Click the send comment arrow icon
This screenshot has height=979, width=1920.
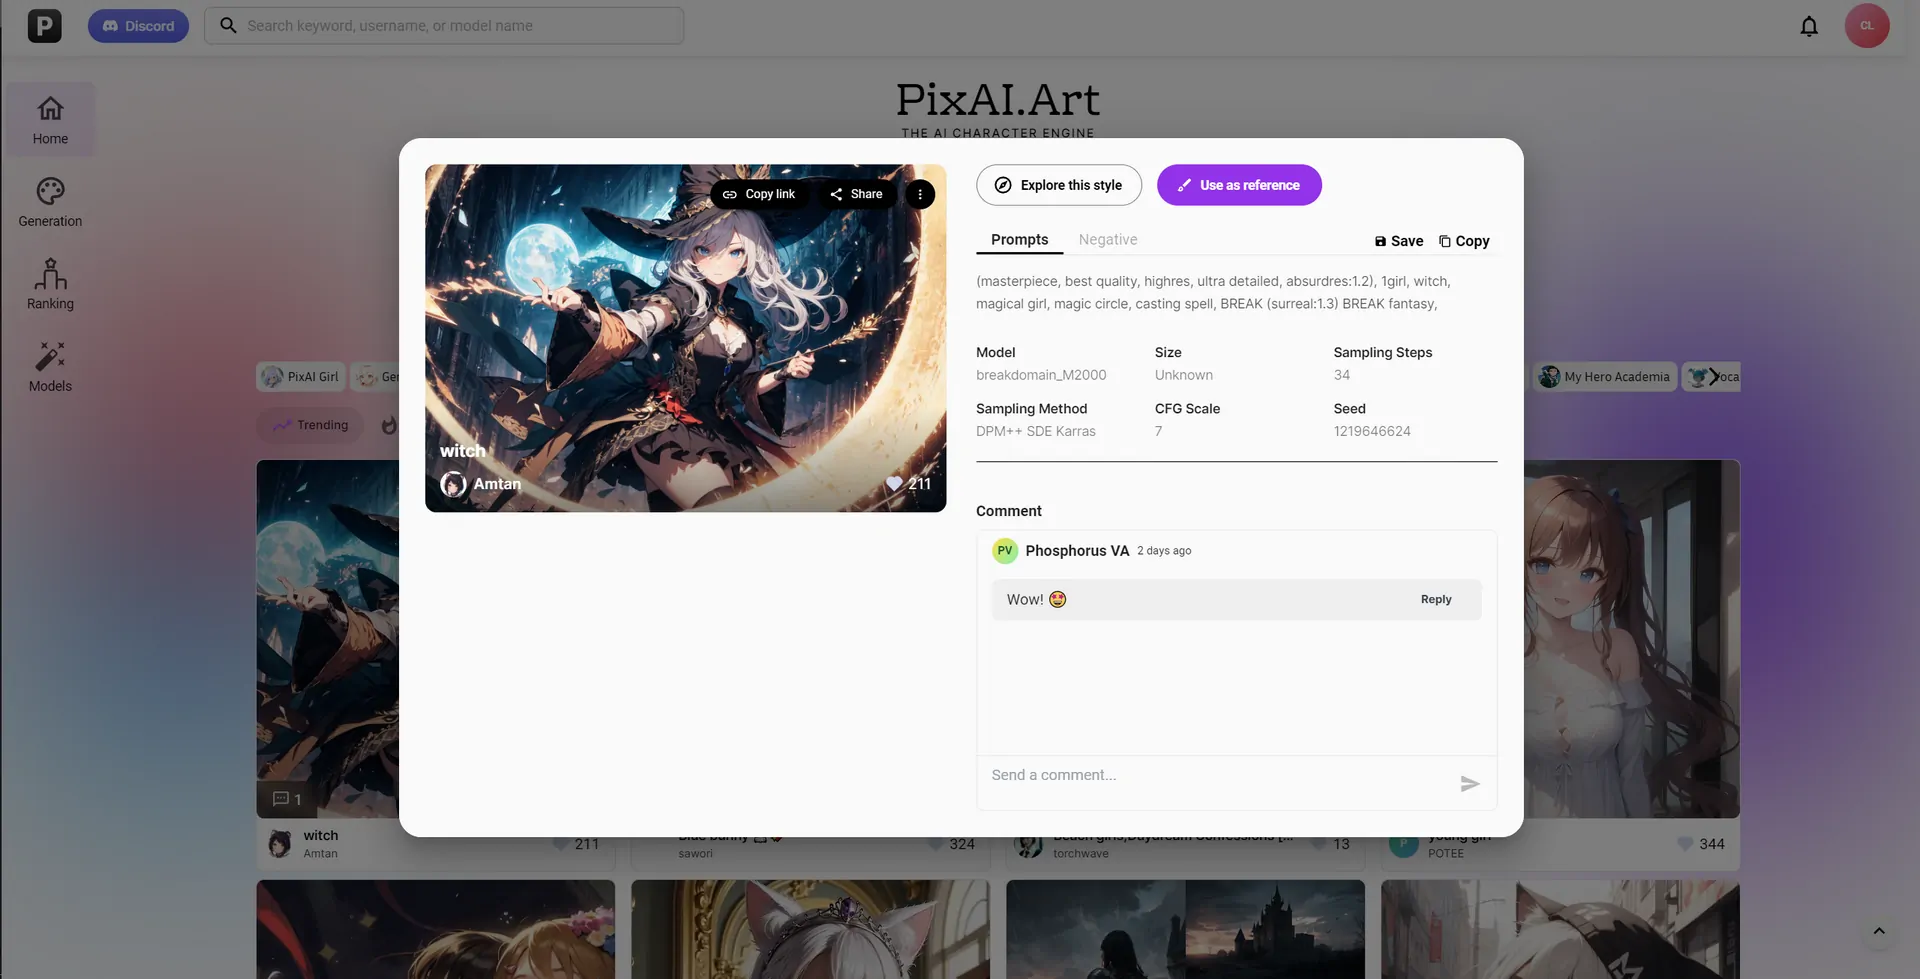[1469, 784]
